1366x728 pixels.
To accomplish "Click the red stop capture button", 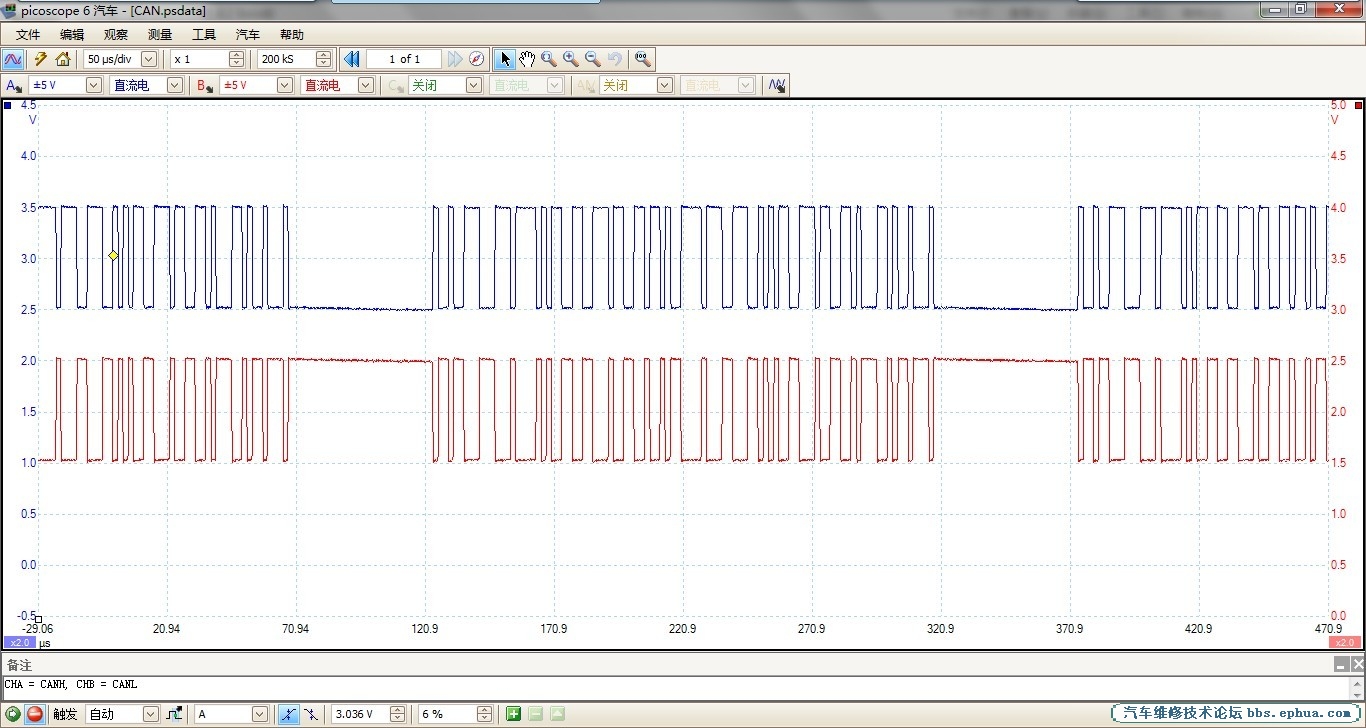I will pyautogui.click(x=35, y=714).
